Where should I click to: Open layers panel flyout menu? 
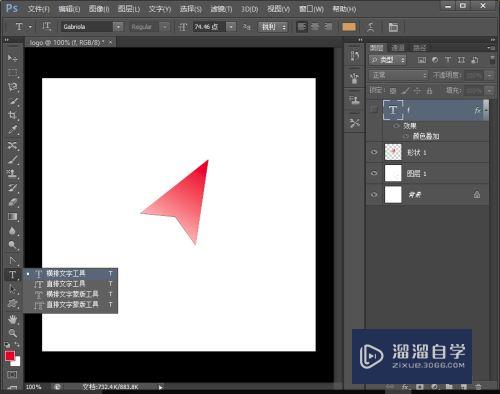tap(490, 48)
